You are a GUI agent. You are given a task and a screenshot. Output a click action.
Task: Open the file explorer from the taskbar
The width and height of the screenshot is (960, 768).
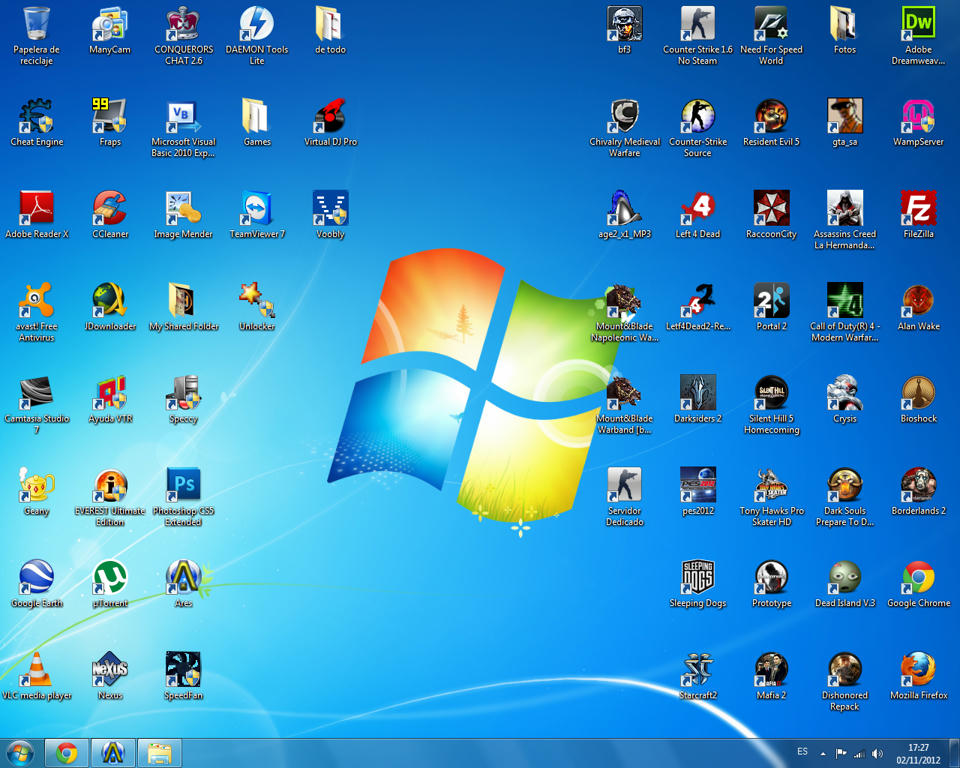pos(159,753)
